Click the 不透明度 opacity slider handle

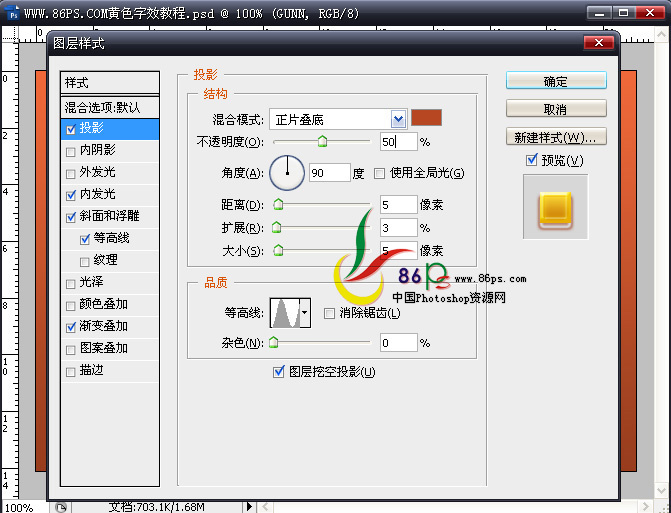pos(322,141)
